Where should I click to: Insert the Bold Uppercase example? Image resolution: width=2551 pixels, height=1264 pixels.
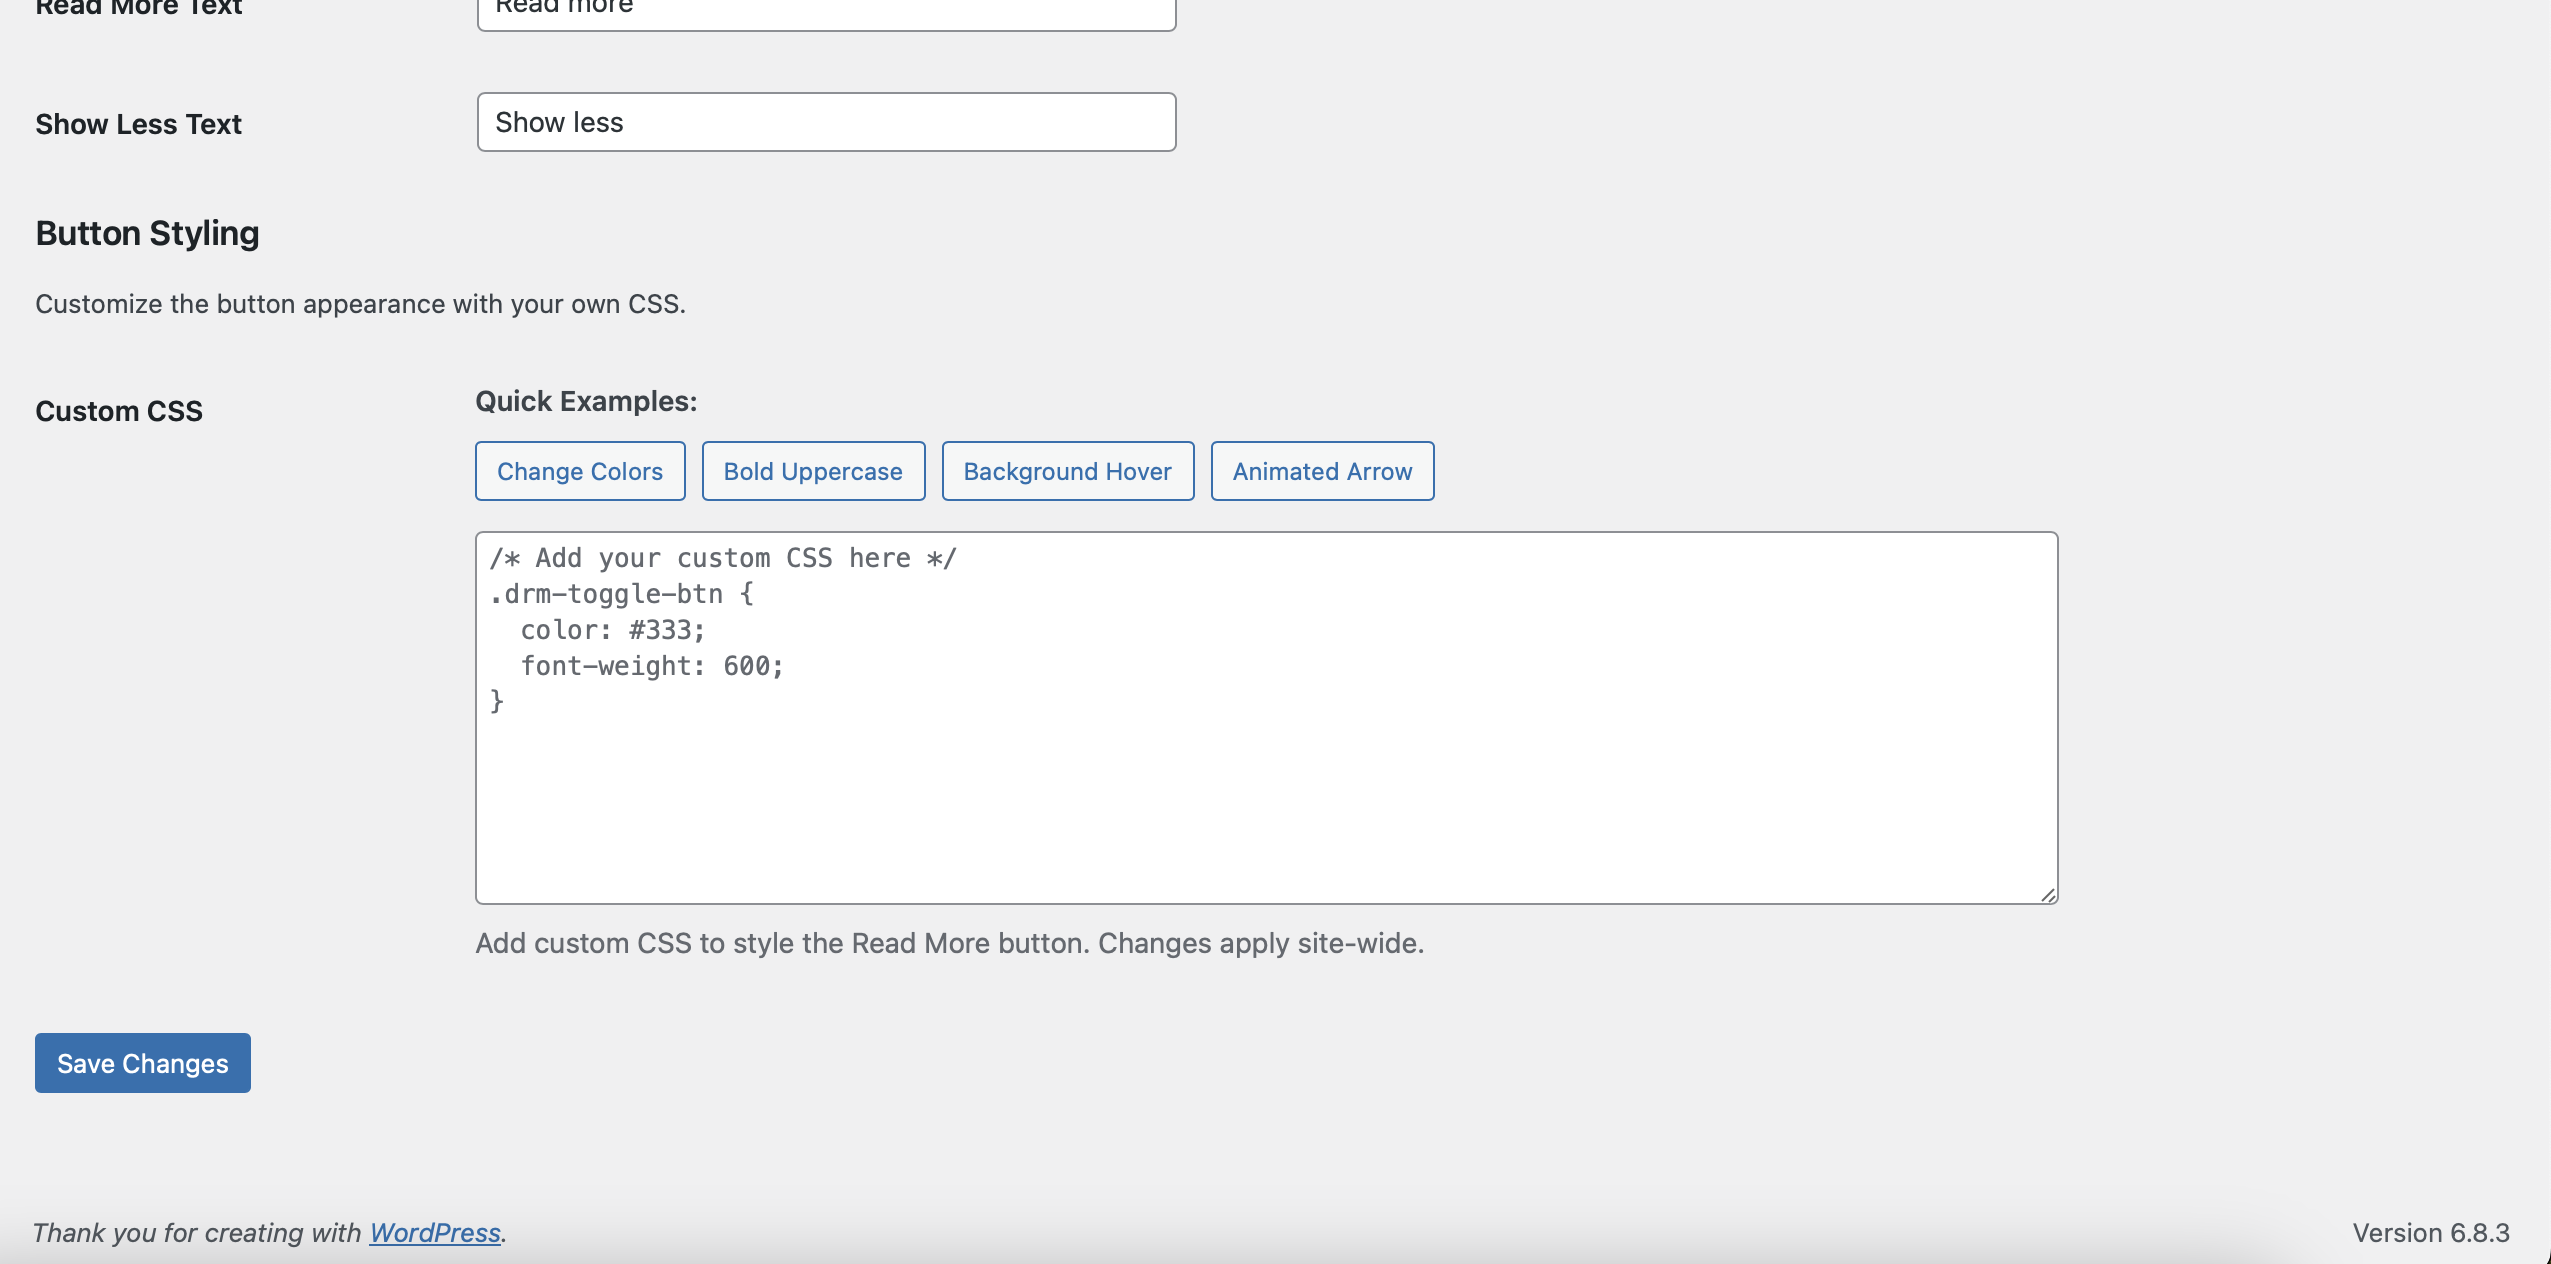813,471
